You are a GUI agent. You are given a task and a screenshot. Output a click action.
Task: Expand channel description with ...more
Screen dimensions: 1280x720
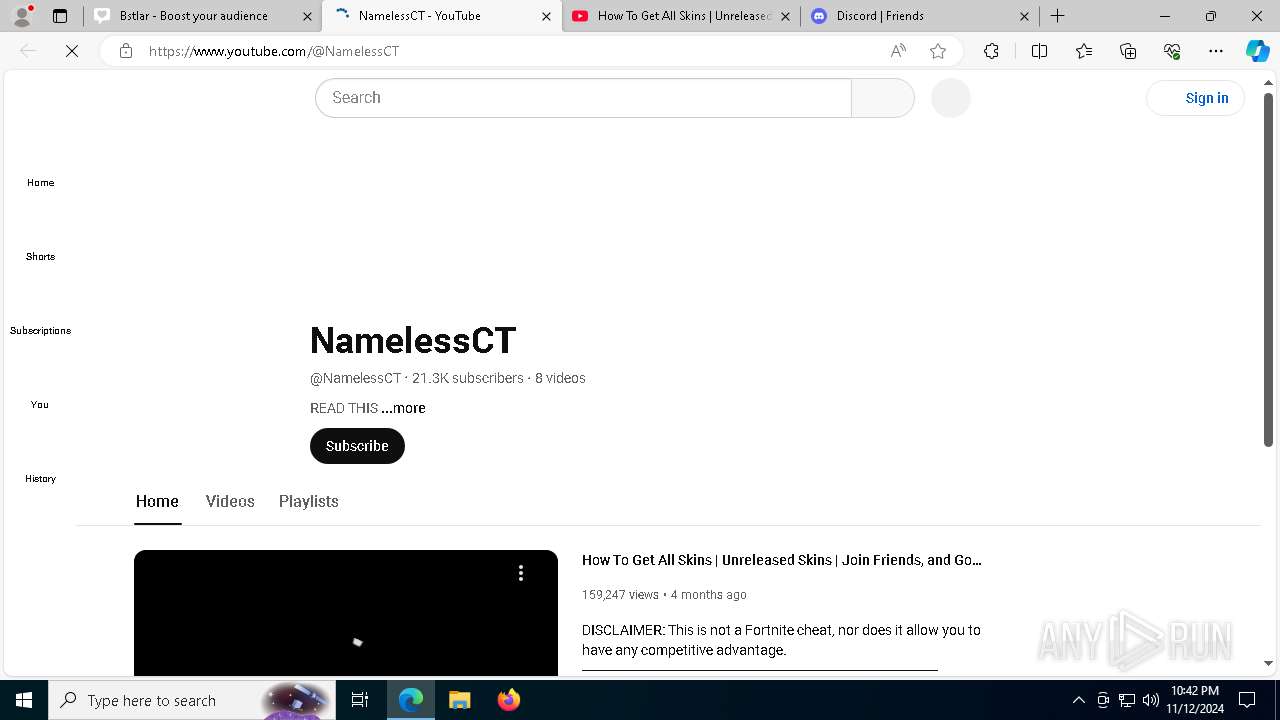403,408
